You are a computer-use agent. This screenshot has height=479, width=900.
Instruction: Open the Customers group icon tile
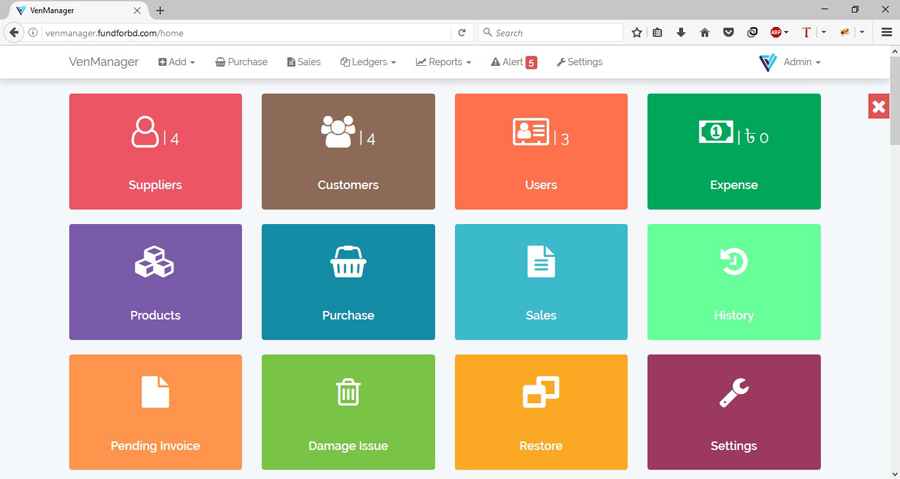(348, 151)
